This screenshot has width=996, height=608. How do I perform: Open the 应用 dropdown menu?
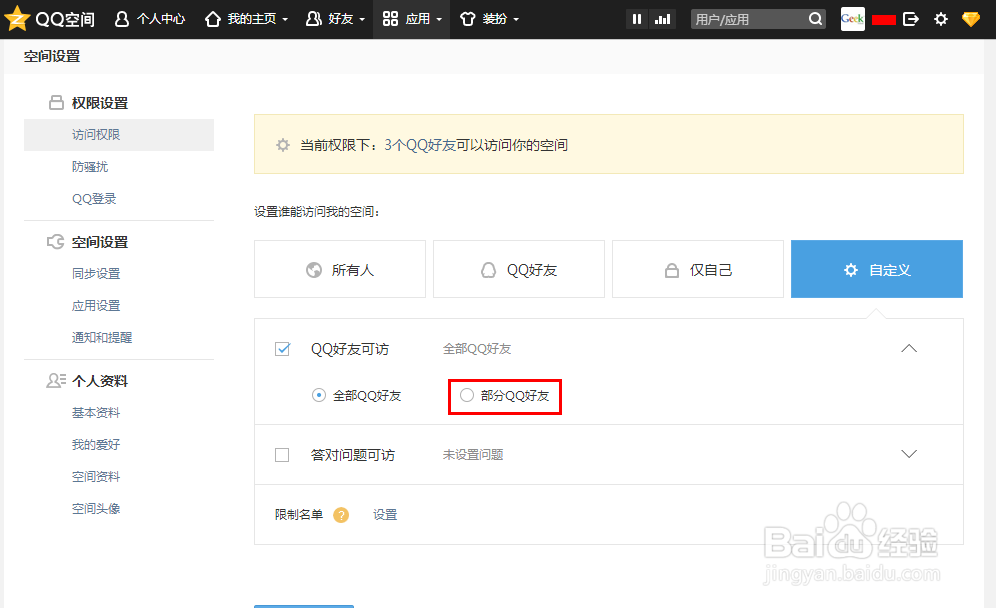point(412,19)
